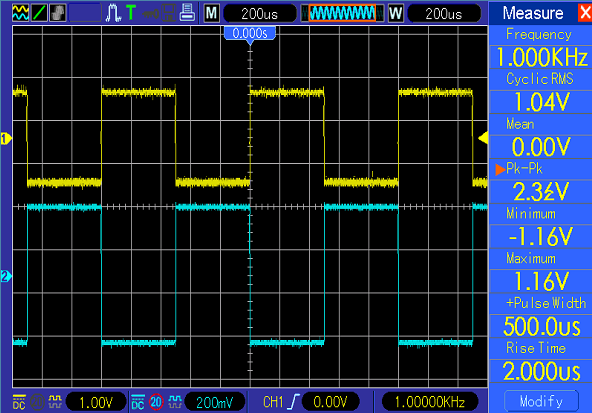
Task: Select the green diagonal line vector icon
Action: (x=39, y=13)
